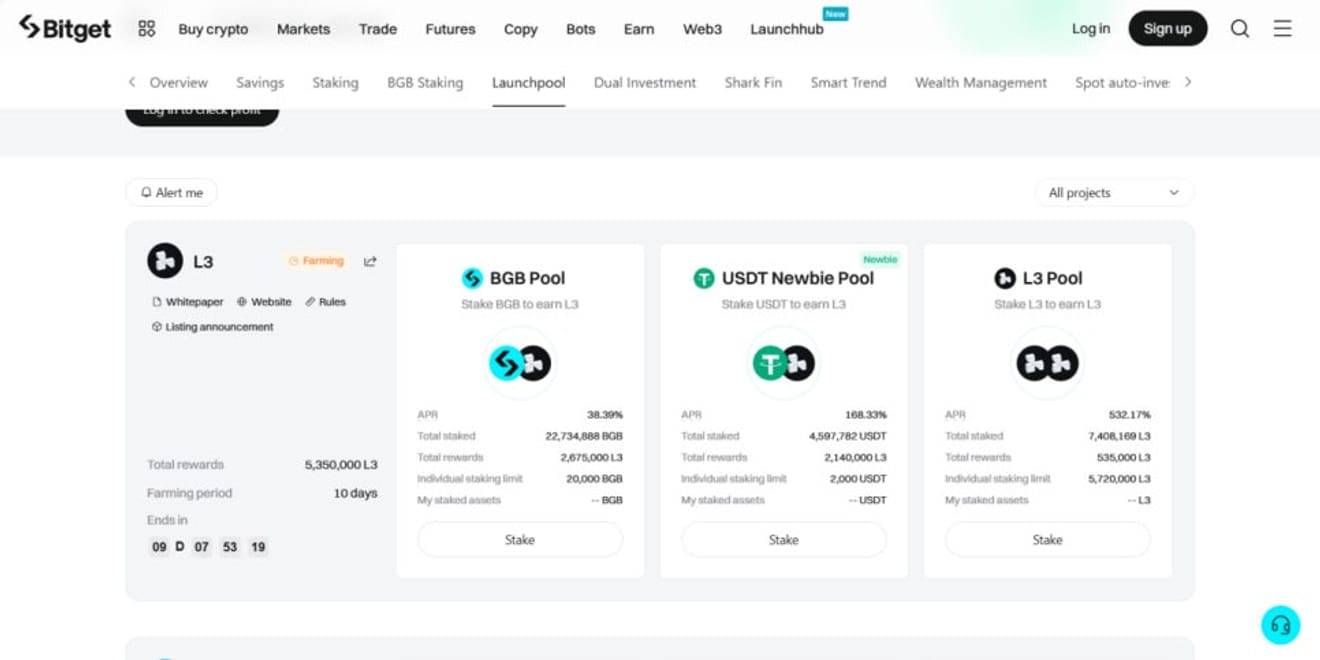The height and width of the screenshot is (660, 1320).
Task: Click the Bitget logo
Action: click(65, 28)
